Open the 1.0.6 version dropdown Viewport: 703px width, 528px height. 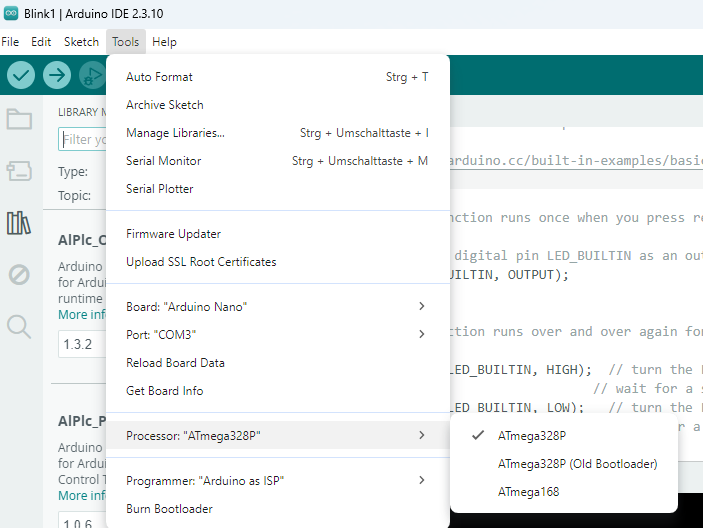click(x=82, y=520)
